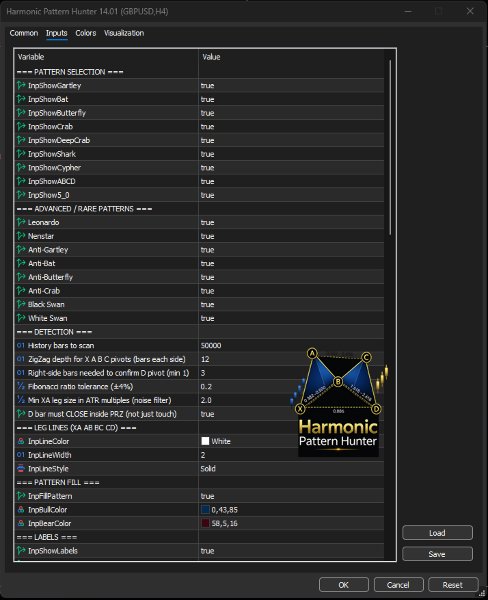Click the Save button
The height and width of the screenshot is (600, 488).
437,554
